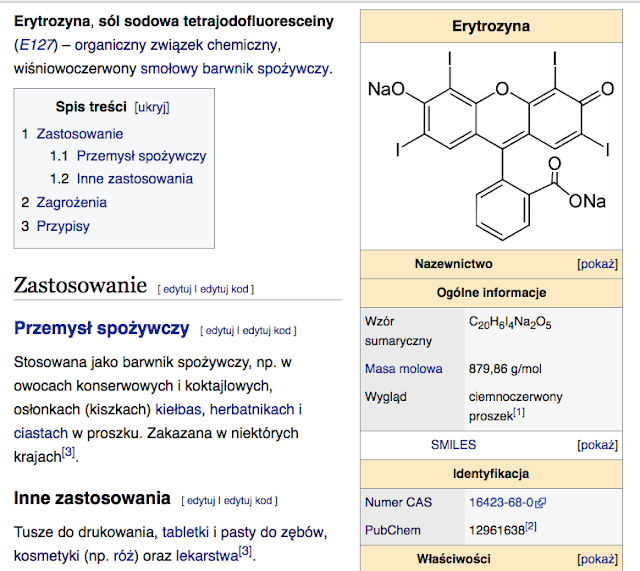Open the 'kiełbas' link

click(x=178, y=409)
